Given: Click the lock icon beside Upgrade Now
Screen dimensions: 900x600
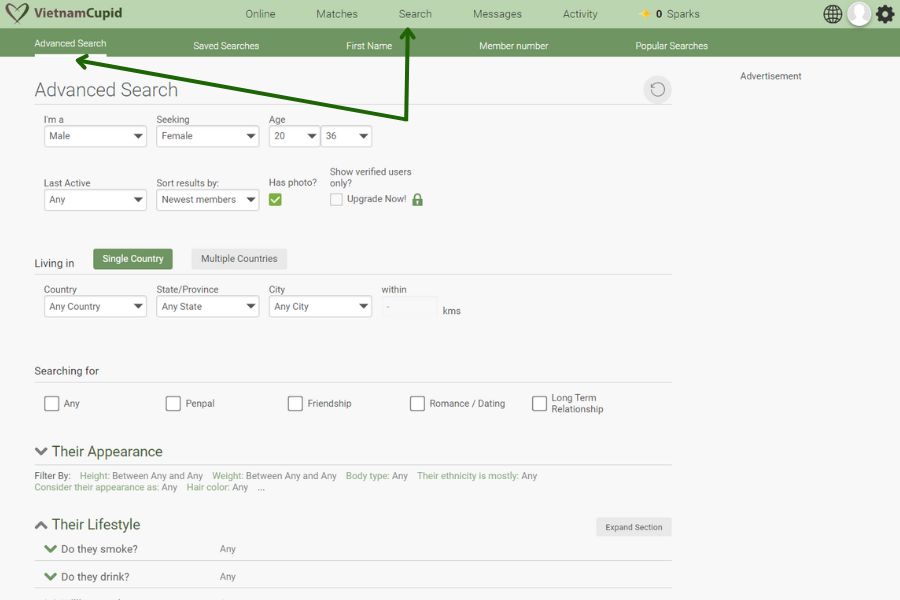Looking at the screenshot, I should [418, 200].
